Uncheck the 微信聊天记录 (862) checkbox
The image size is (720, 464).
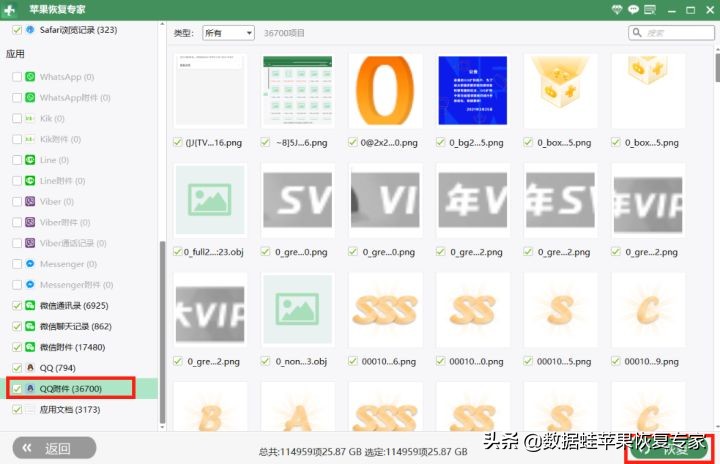point(17,326)
